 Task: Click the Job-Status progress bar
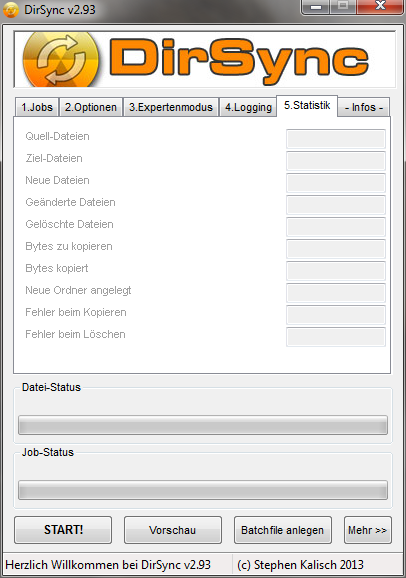(x=203, y=490)
